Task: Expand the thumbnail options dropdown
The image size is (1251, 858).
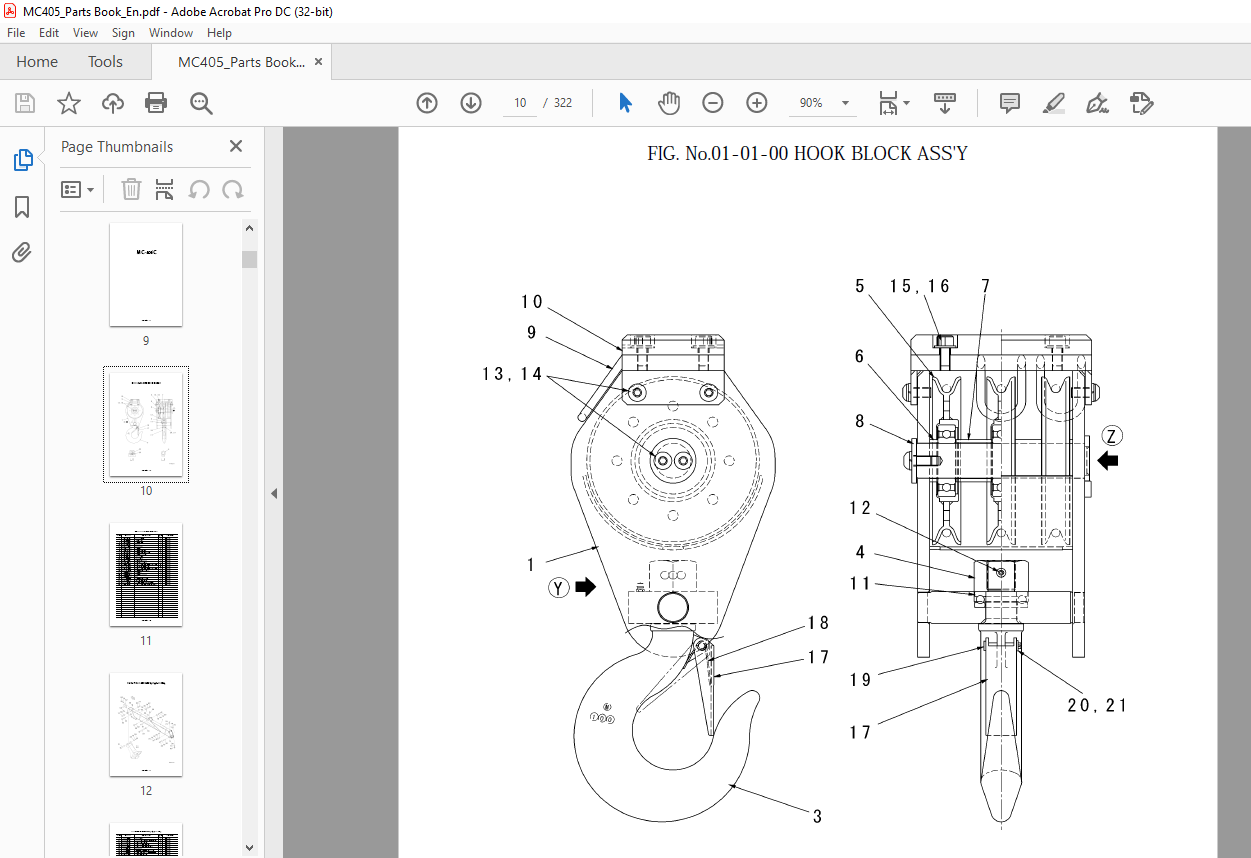Action: tap(78, 190)
